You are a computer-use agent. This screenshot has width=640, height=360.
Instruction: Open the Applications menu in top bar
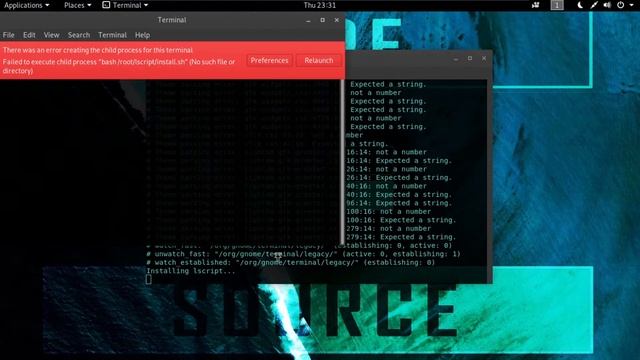point(27,5)
